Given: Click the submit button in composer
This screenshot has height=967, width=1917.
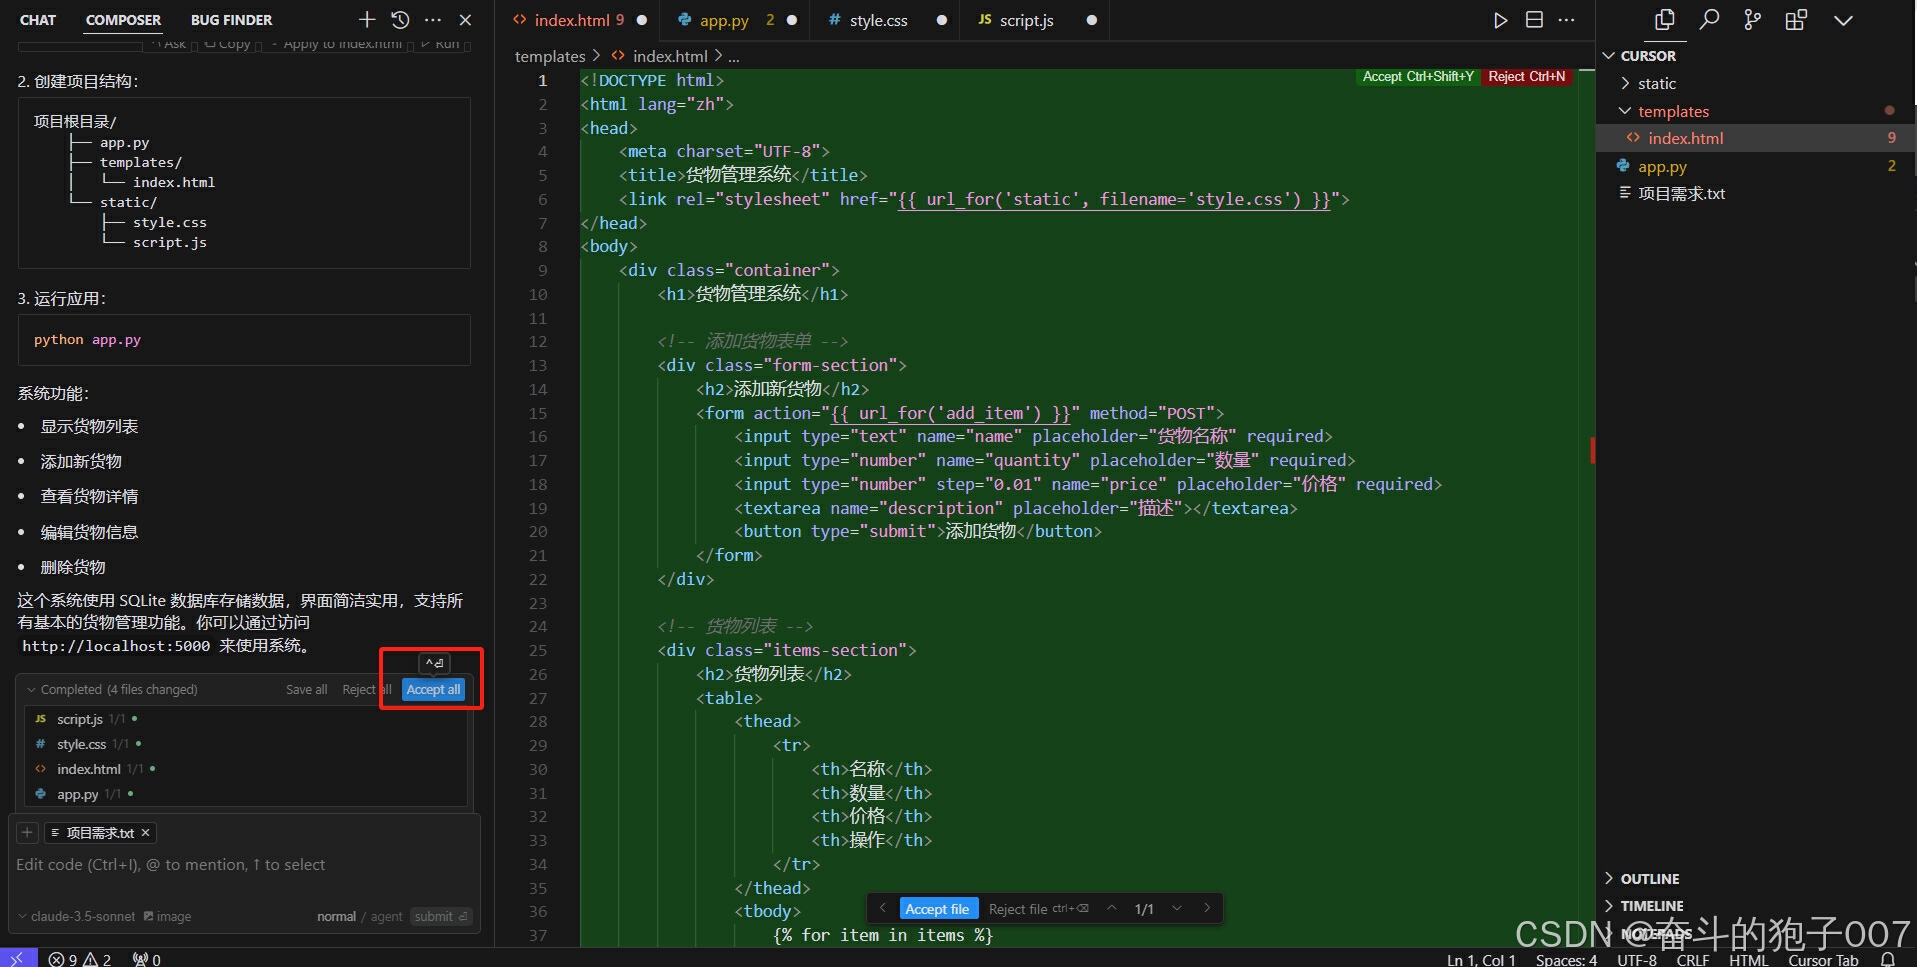Looking at the screenshot, I should point(440,916).
